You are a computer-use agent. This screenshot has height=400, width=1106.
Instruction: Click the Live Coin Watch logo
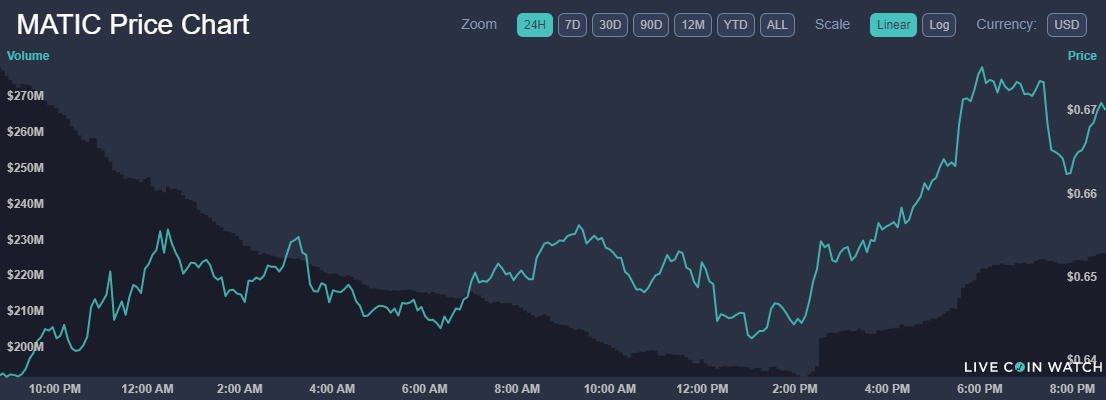(x=1033, y=367)
